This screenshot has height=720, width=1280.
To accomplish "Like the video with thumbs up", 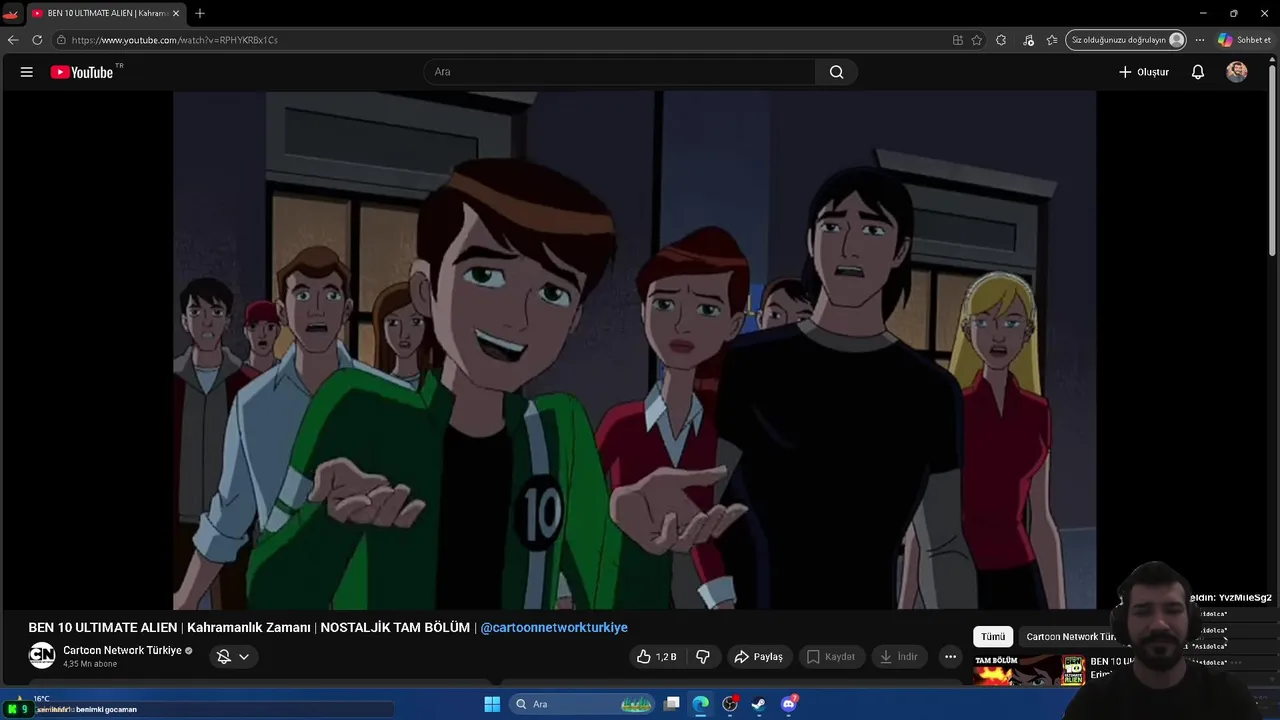I will 656,657.
